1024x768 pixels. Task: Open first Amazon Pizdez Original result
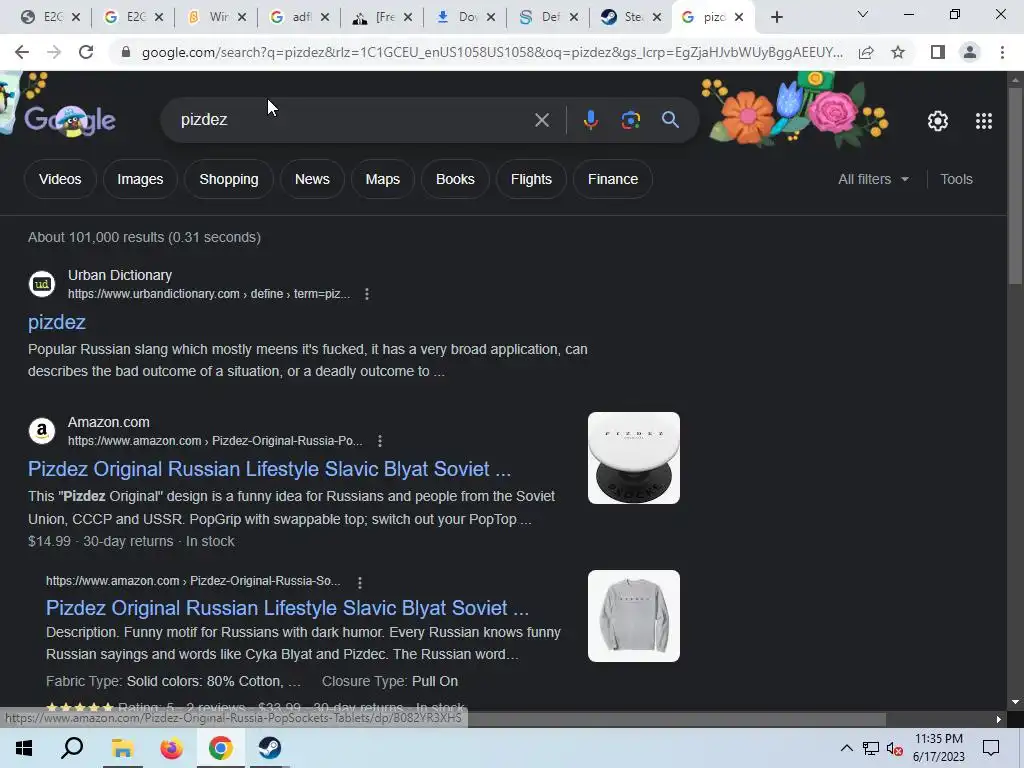pos(269,469)
